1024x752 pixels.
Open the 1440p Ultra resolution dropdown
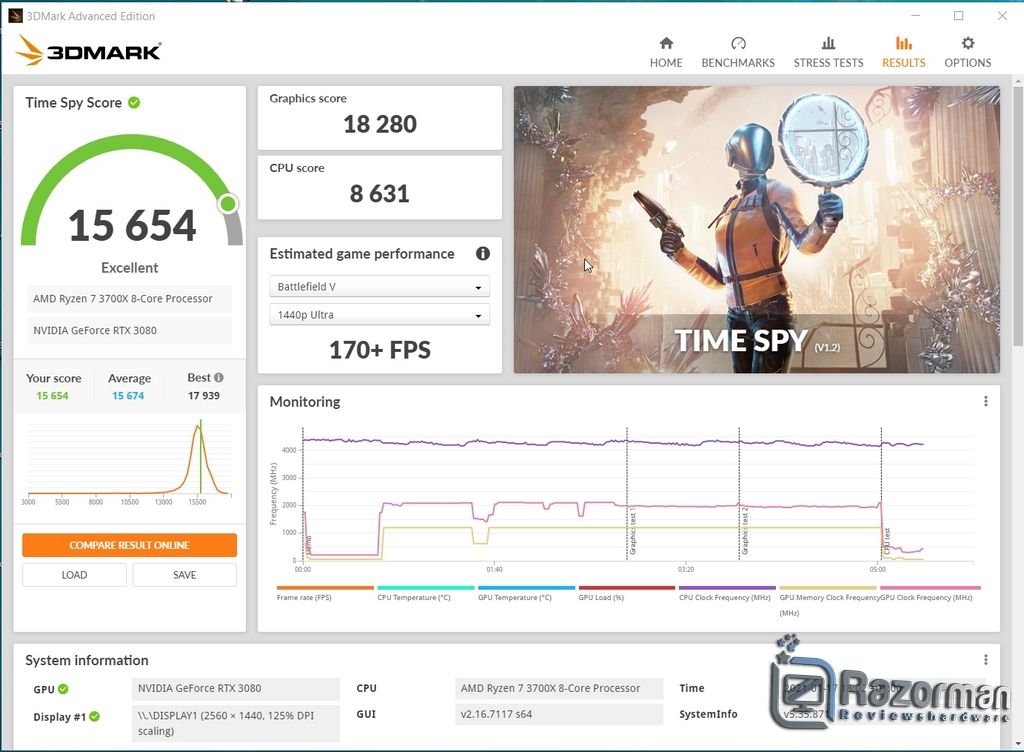379,315
